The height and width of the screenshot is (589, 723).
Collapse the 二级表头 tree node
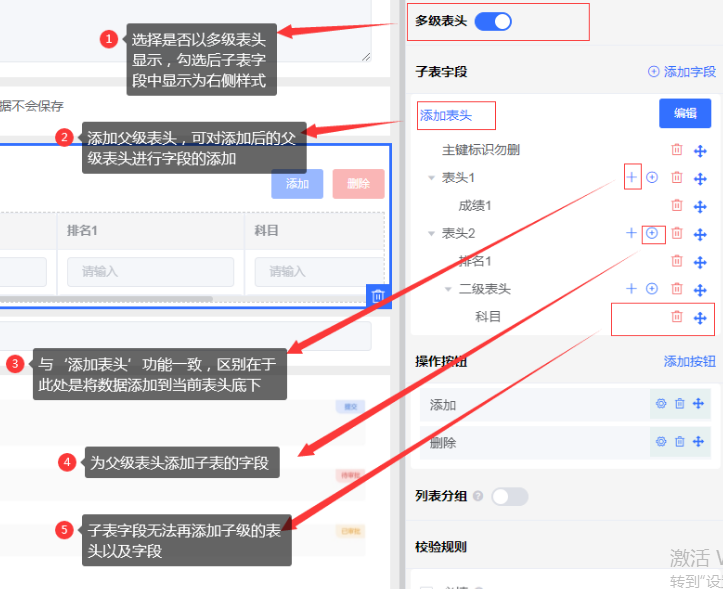click(449, 289)
